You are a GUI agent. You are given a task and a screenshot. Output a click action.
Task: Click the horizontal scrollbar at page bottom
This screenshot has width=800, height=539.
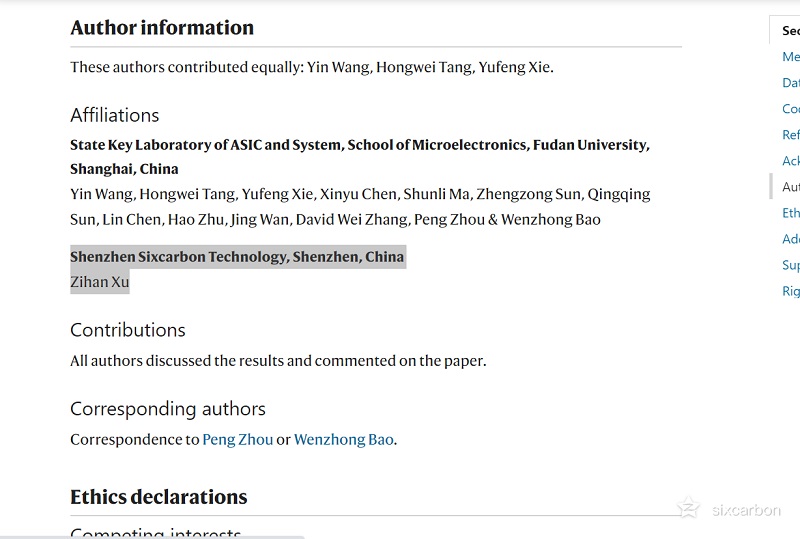[x=152, y=537]
